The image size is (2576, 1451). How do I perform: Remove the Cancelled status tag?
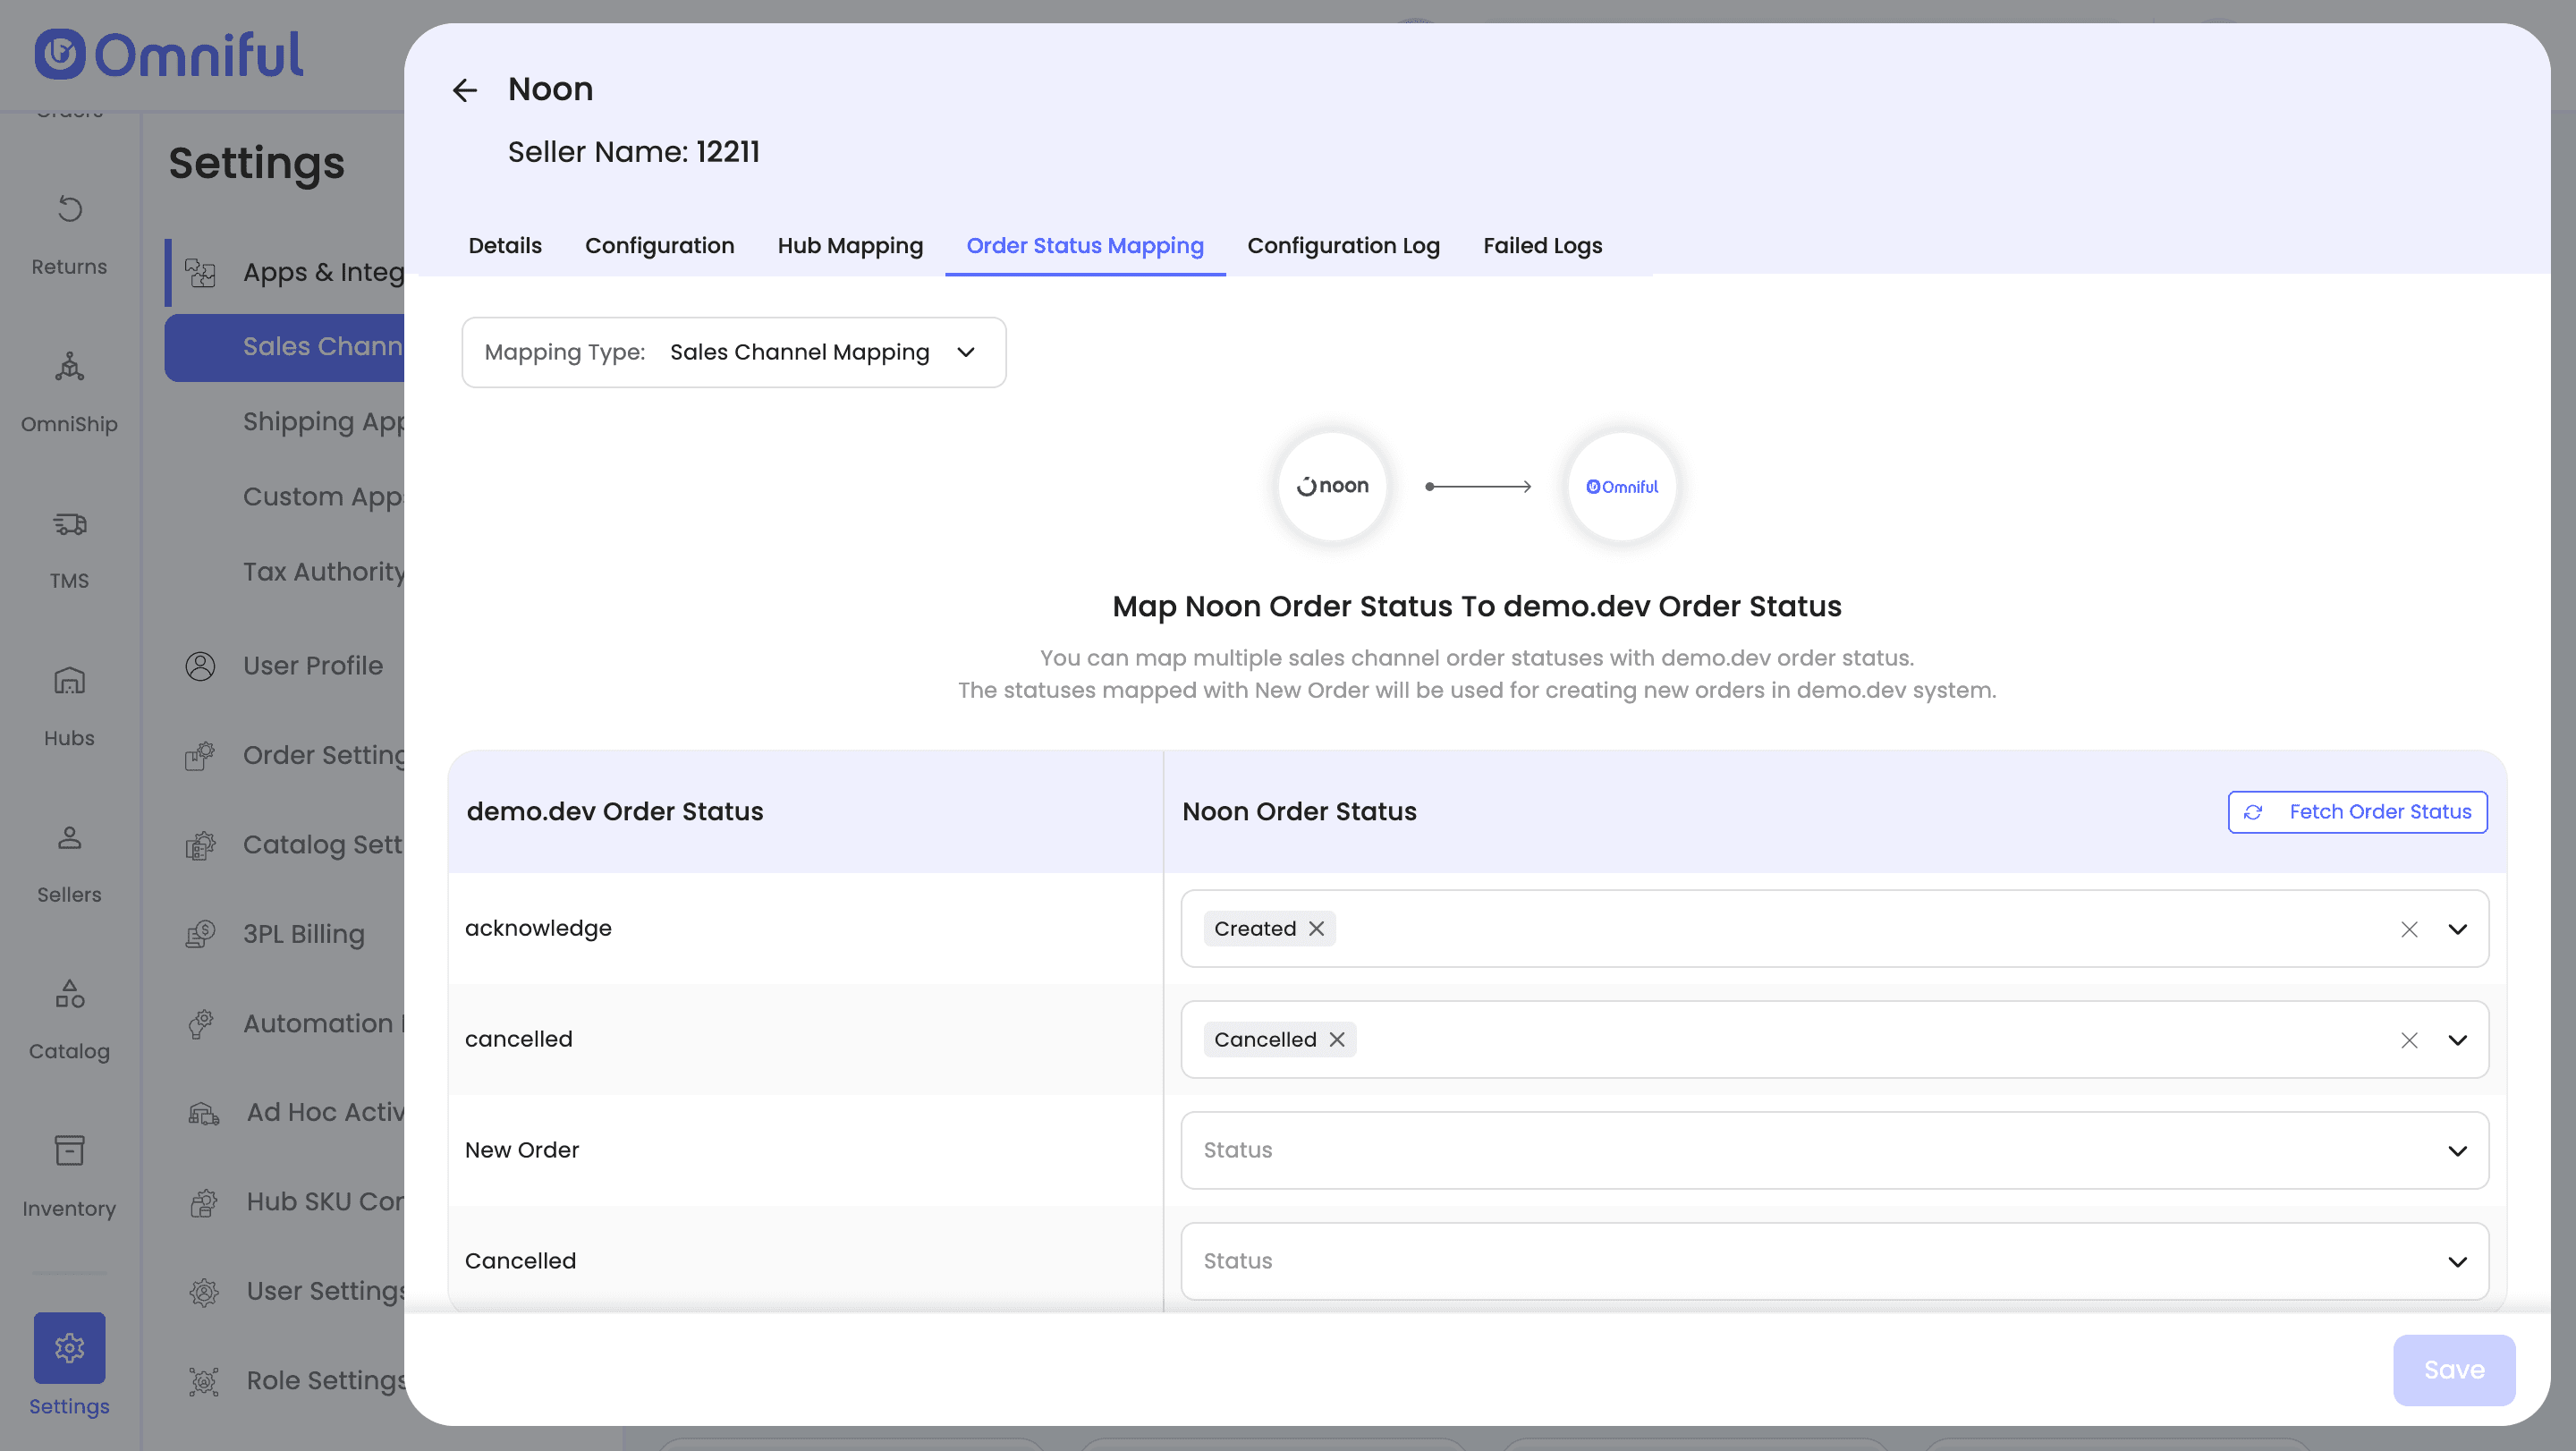tap(1337, 1039)
